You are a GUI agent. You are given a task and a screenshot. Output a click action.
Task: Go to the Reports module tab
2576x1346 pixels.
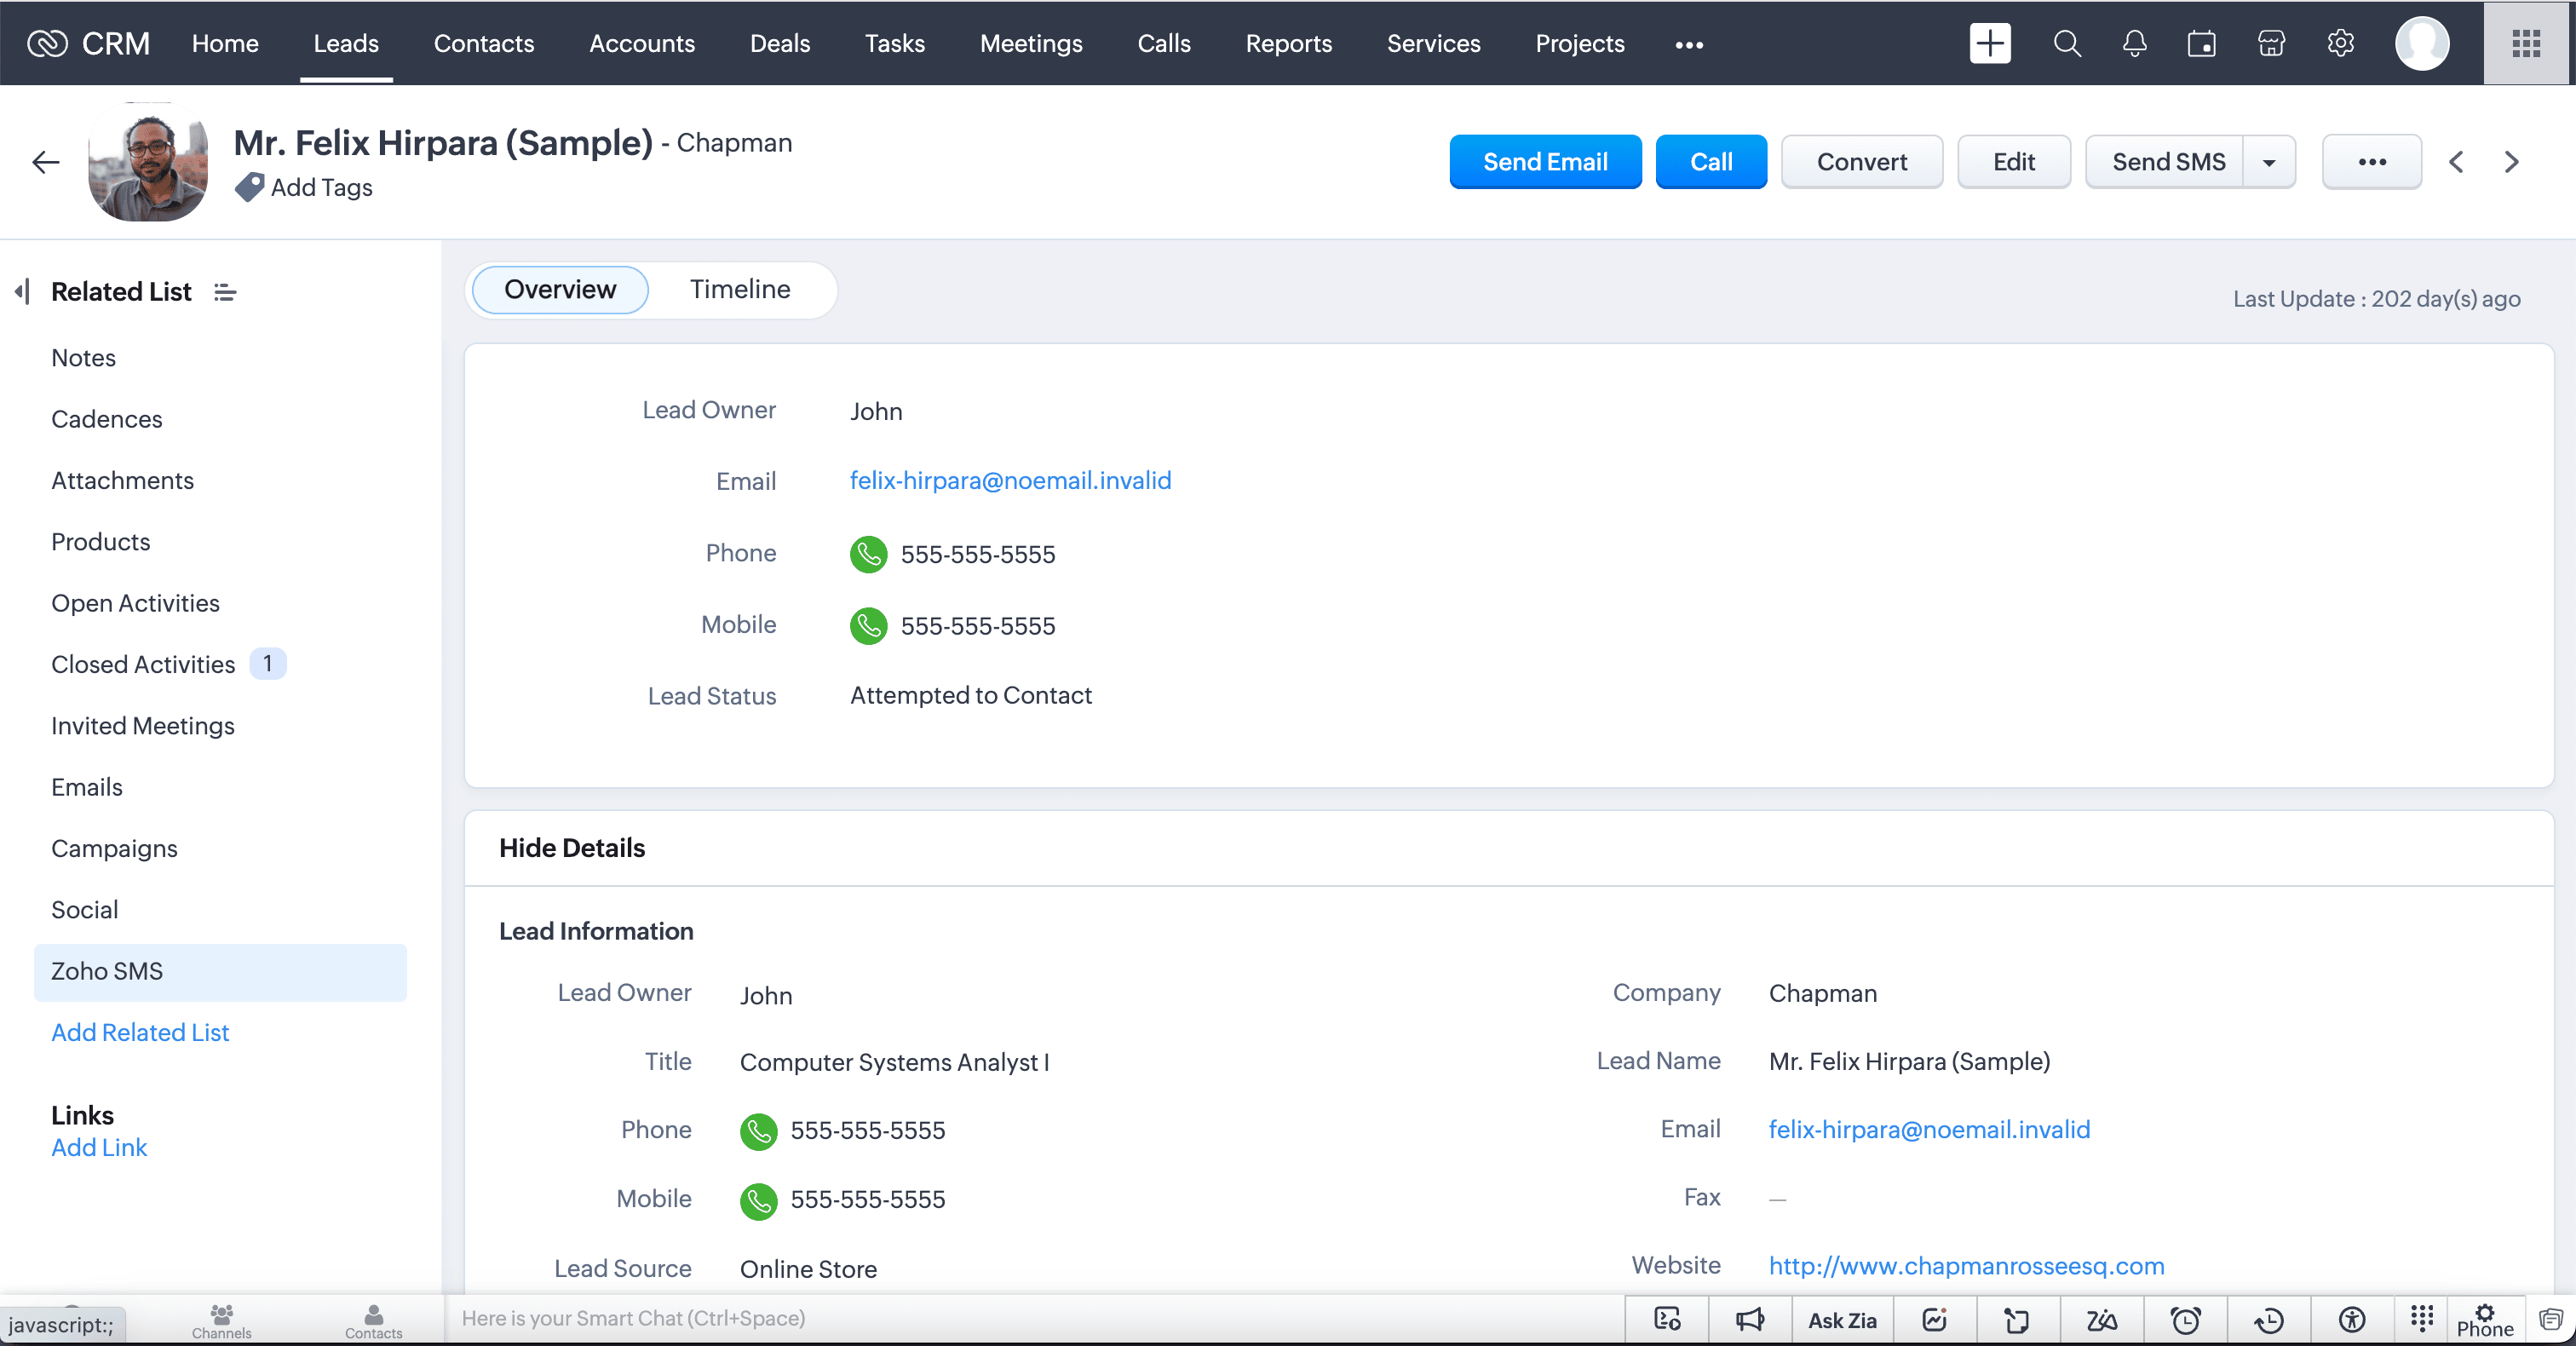[x=1288, y=44]
